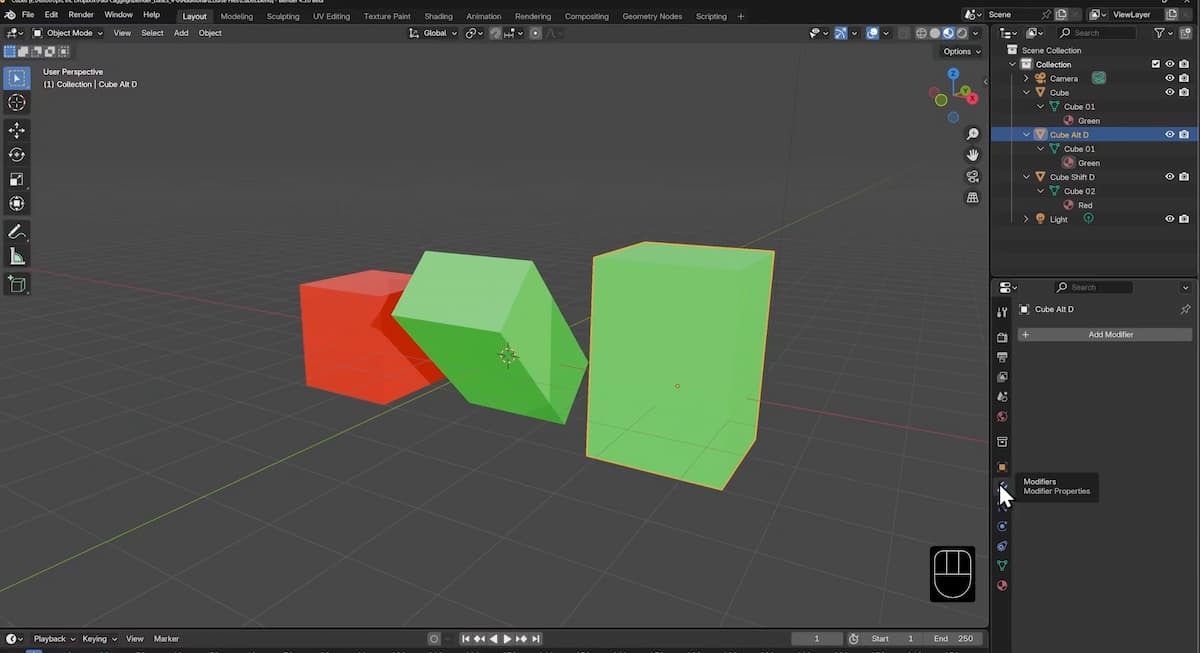
Task: Toggle visibility of the Light object
Action: tap(1169, 219)
